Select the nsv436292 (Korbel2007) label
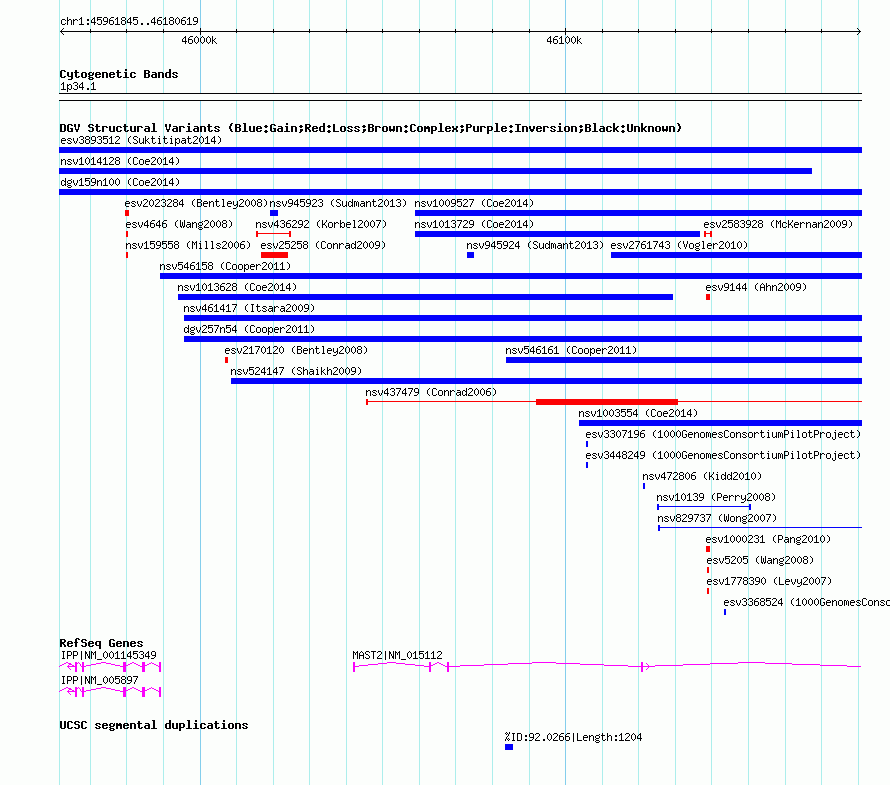Viewport: 890px width, 785px height. [x=321, y=224]
